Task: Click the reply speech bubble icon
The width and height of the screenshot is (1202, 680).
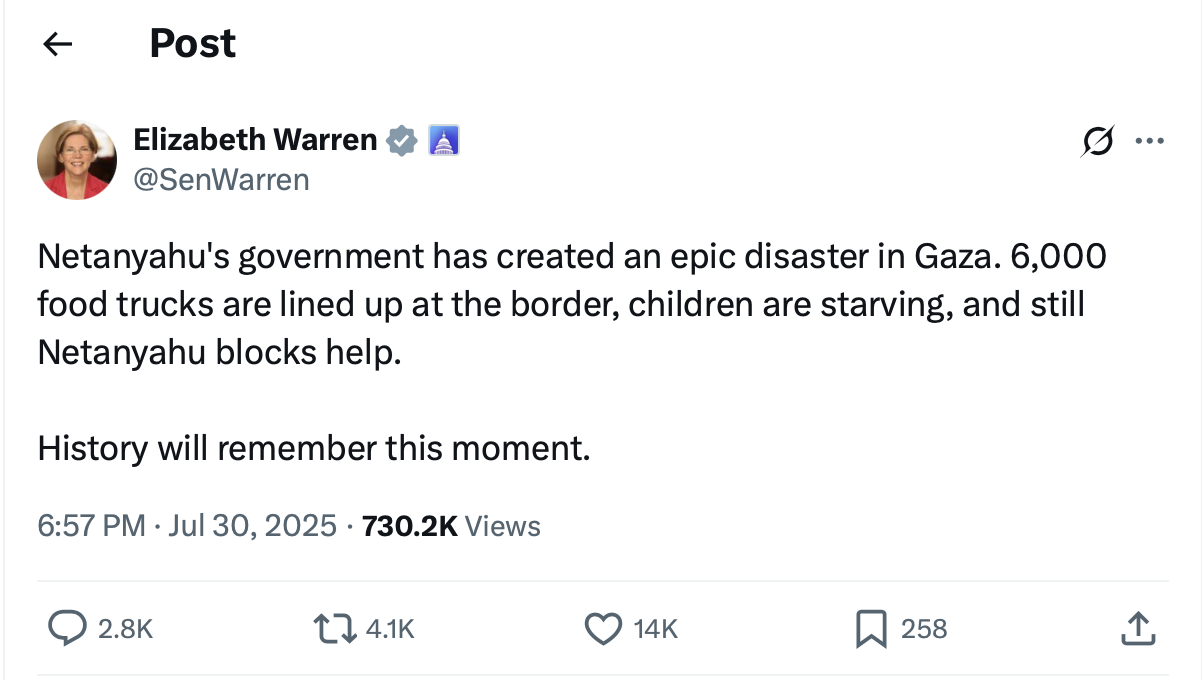Action: click(x=67, y=628)
